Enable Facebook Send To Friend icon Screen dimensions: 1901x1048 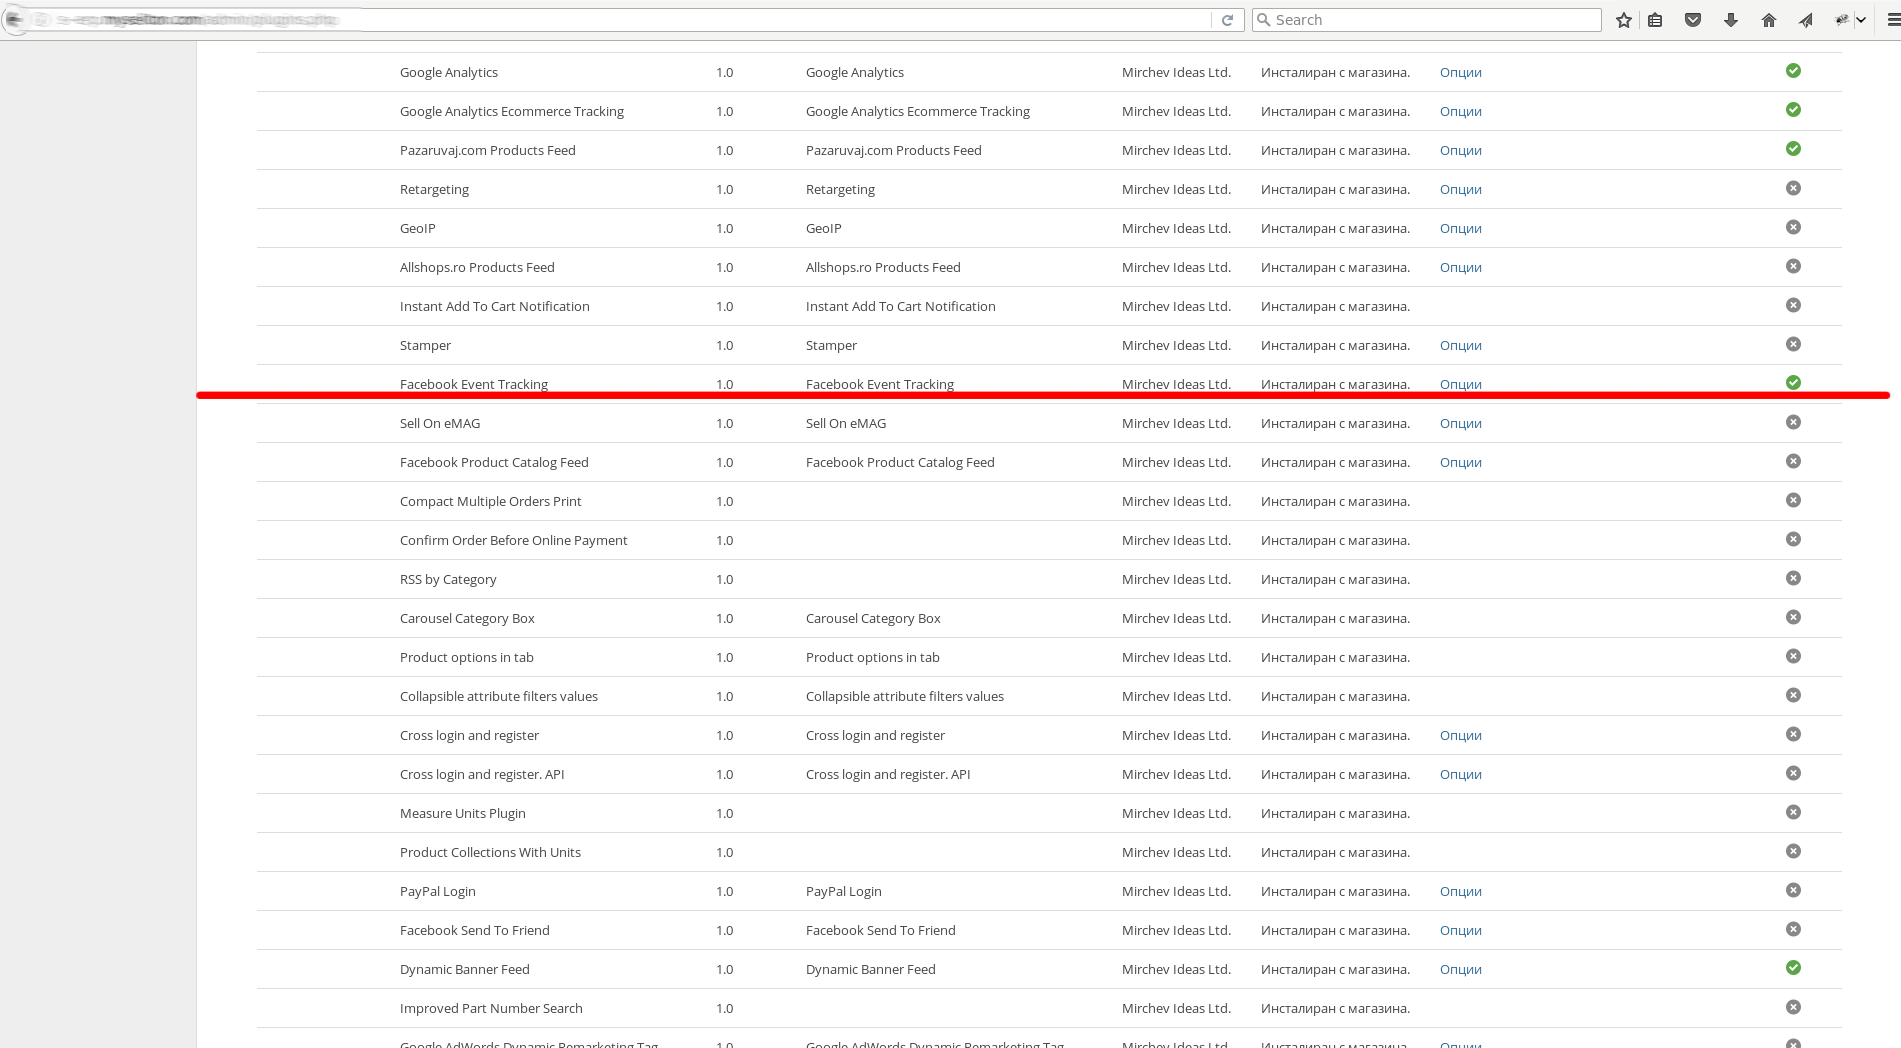[1793, 929]
